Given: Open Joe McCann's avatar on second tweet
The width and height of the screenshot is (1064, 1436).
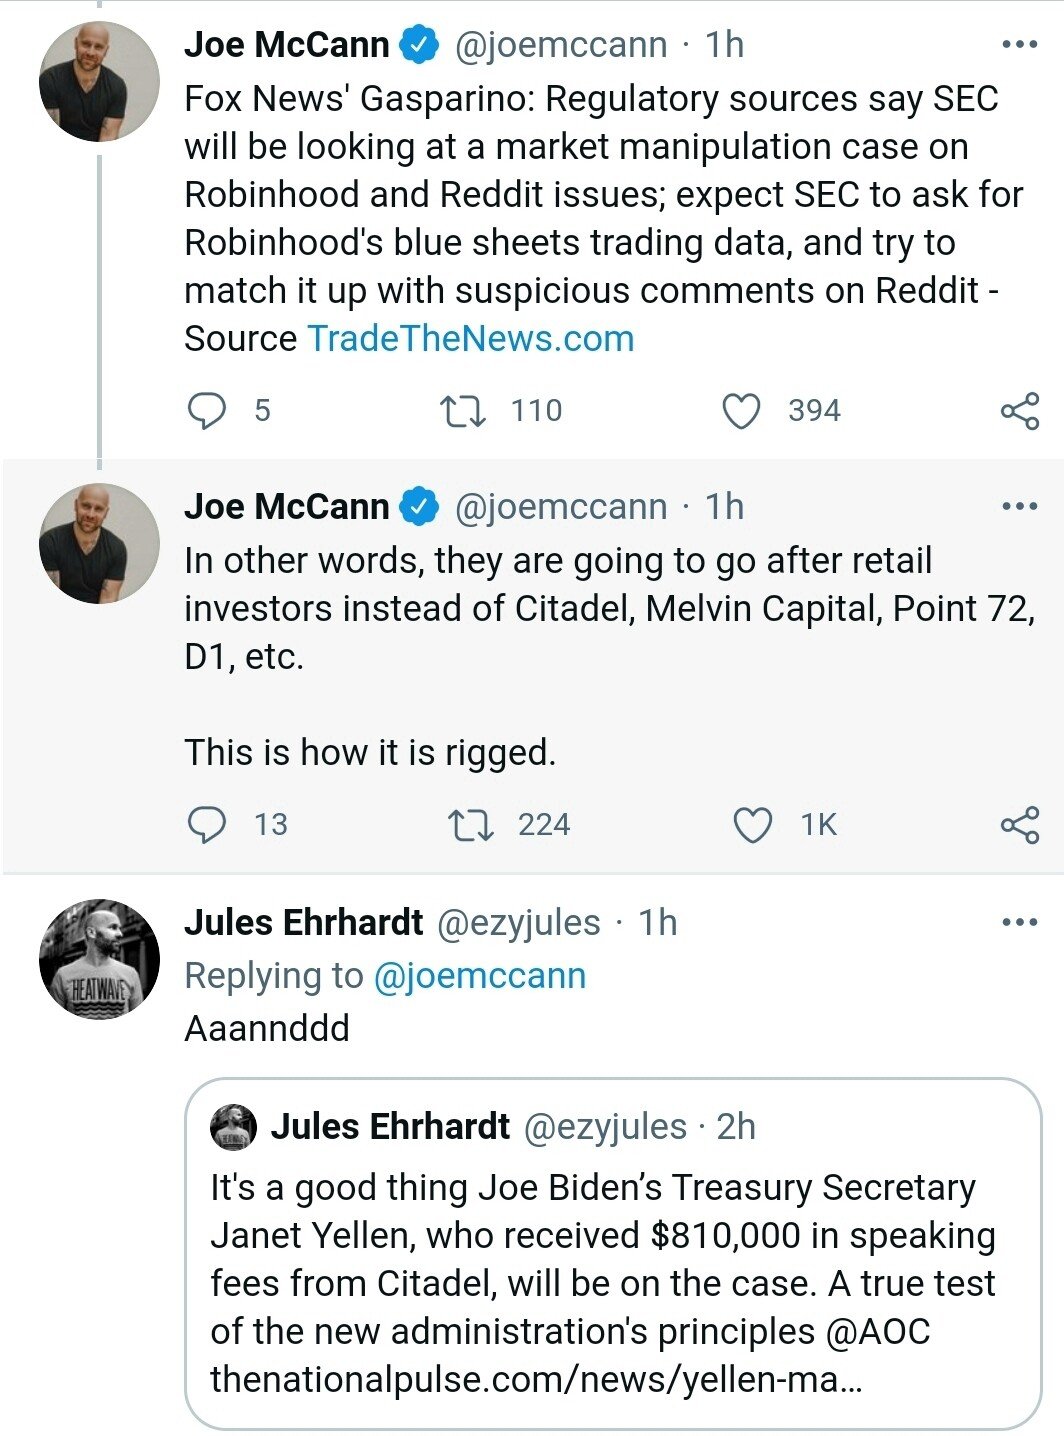Looking at the screenshot, I should coord(99,543).
